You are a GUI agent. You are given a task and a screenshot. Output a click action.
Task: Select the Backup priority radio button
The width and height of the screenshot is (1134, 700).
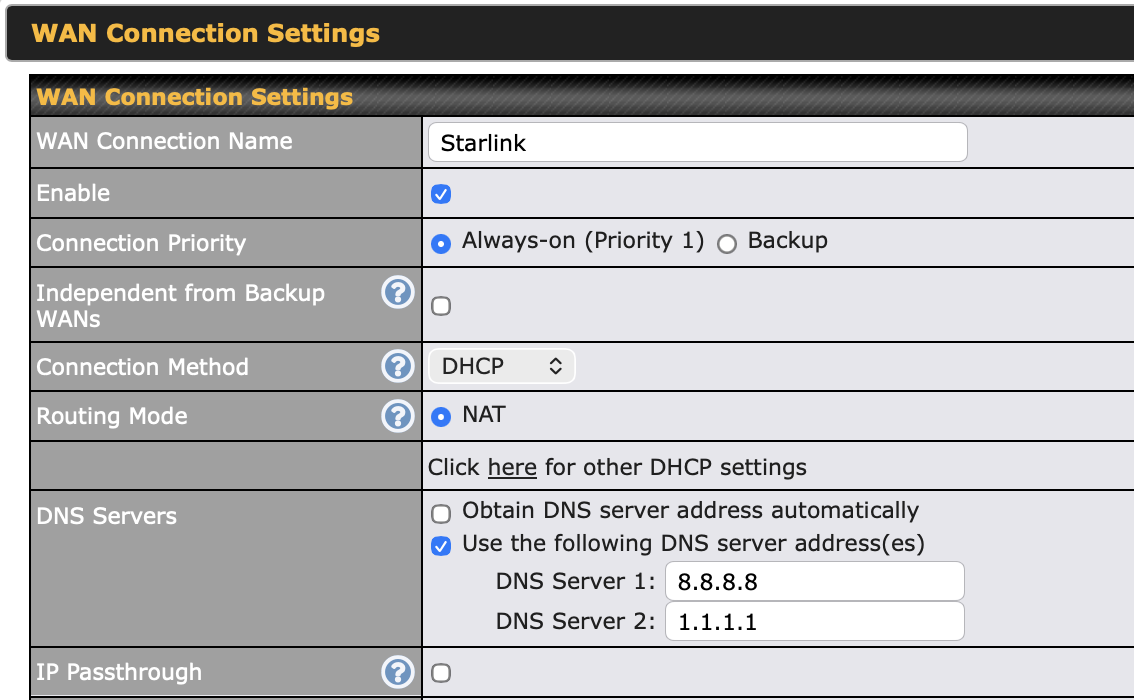point(727,244)
